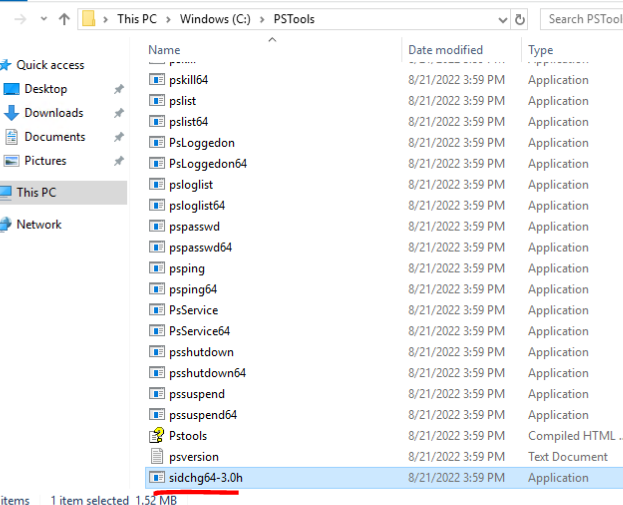Click the pssuspend64 application icon
Viewport: 623px width, 505px height.
[157, 414]
